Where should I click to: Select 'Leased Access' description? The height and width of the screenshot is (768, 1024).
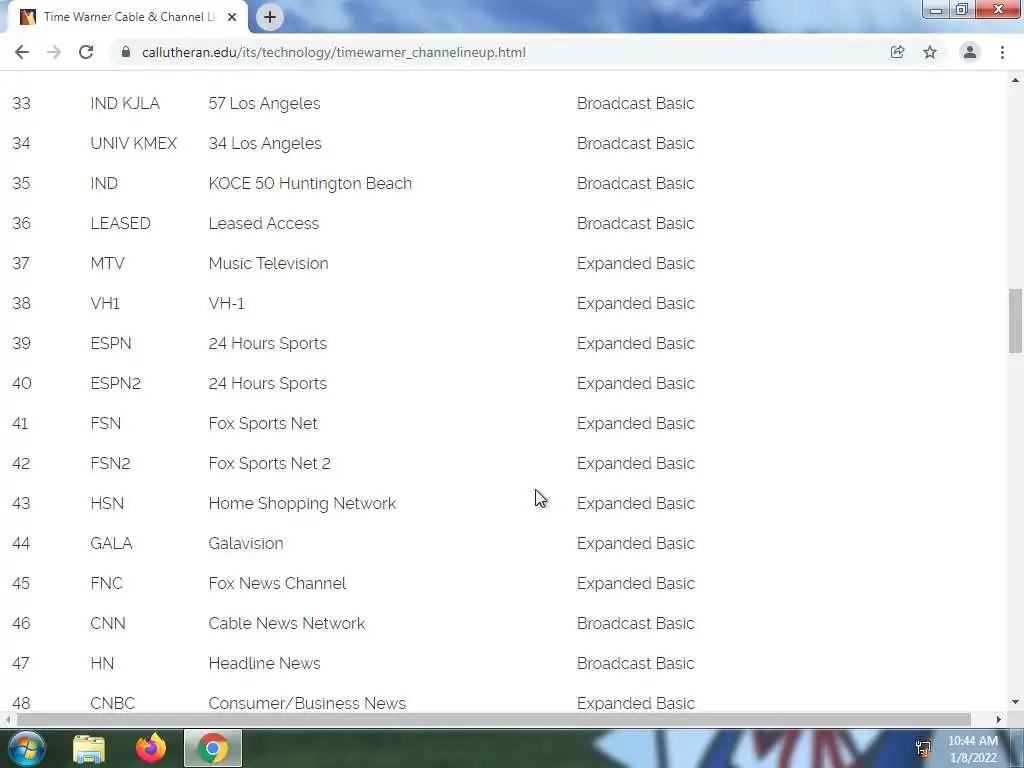[264, 223]
